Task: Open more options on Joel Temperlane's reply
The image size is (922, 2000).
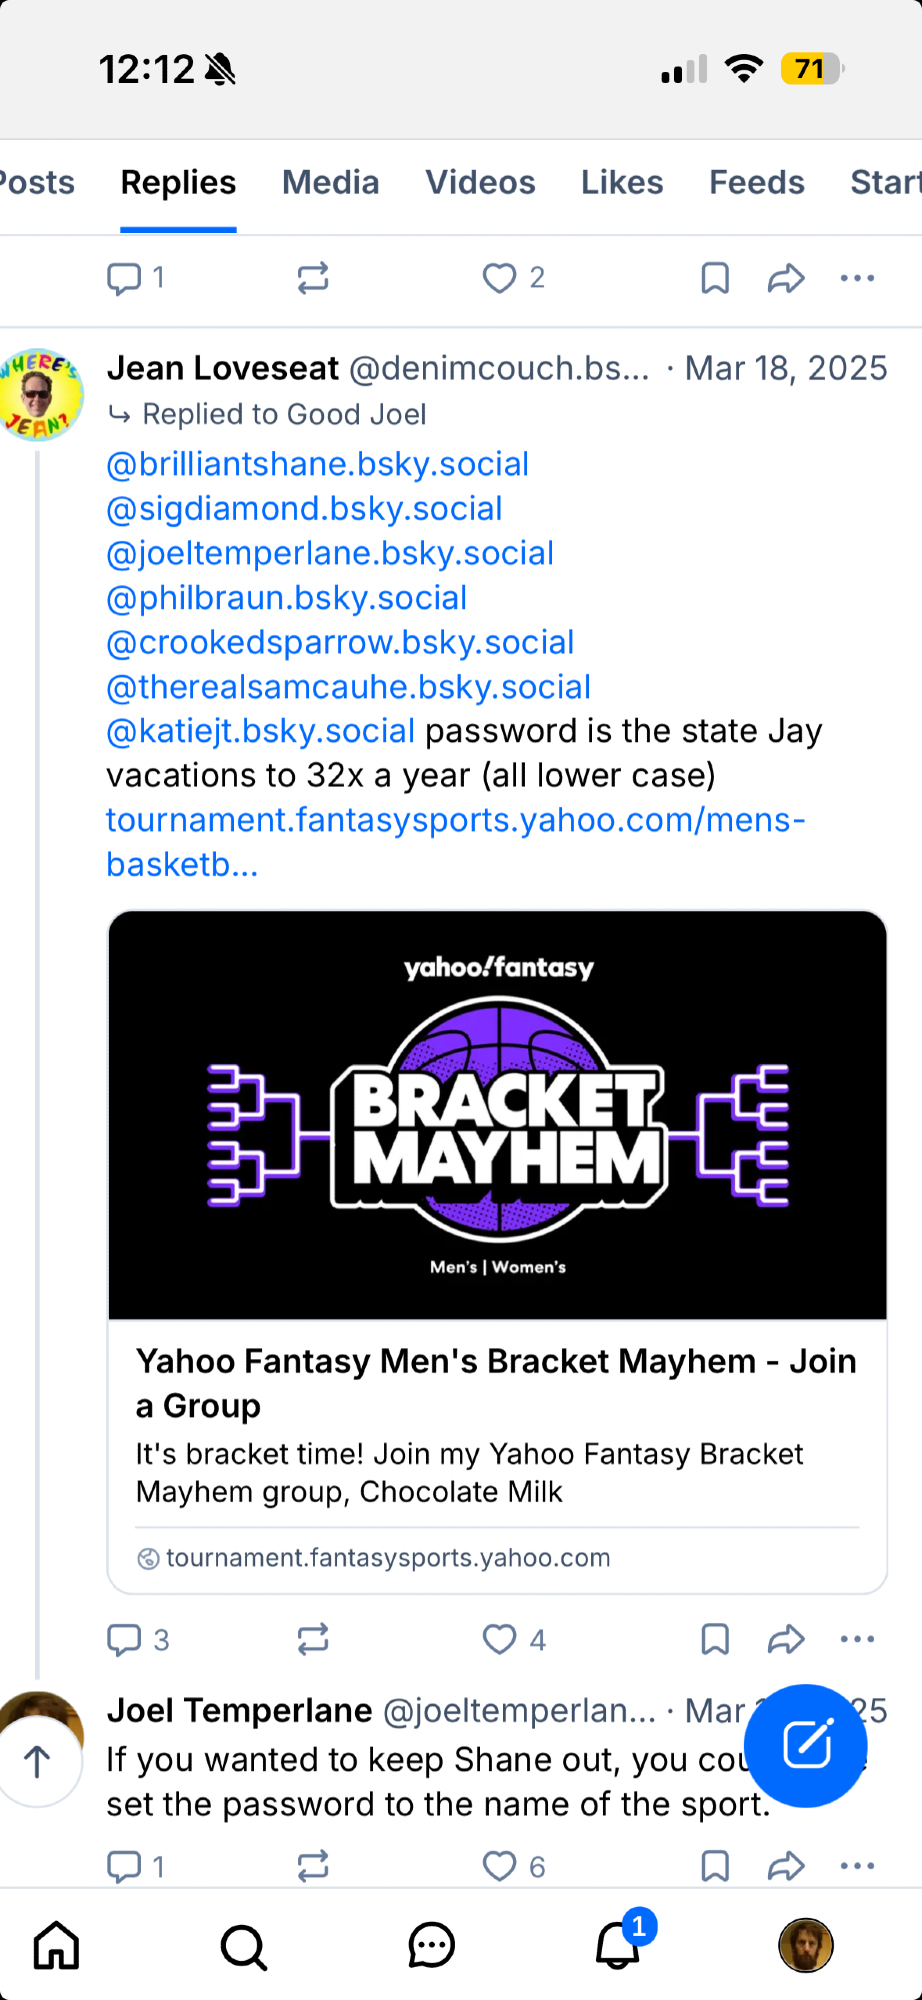Action: point(857,1866)
